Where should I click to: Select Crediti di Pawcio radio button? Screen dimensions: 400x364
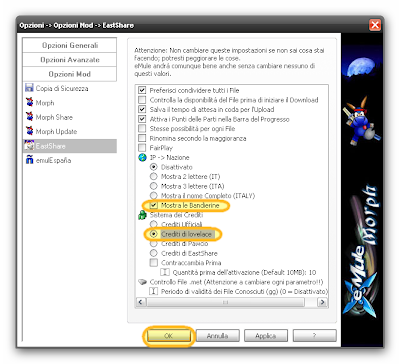coord(153,244)
